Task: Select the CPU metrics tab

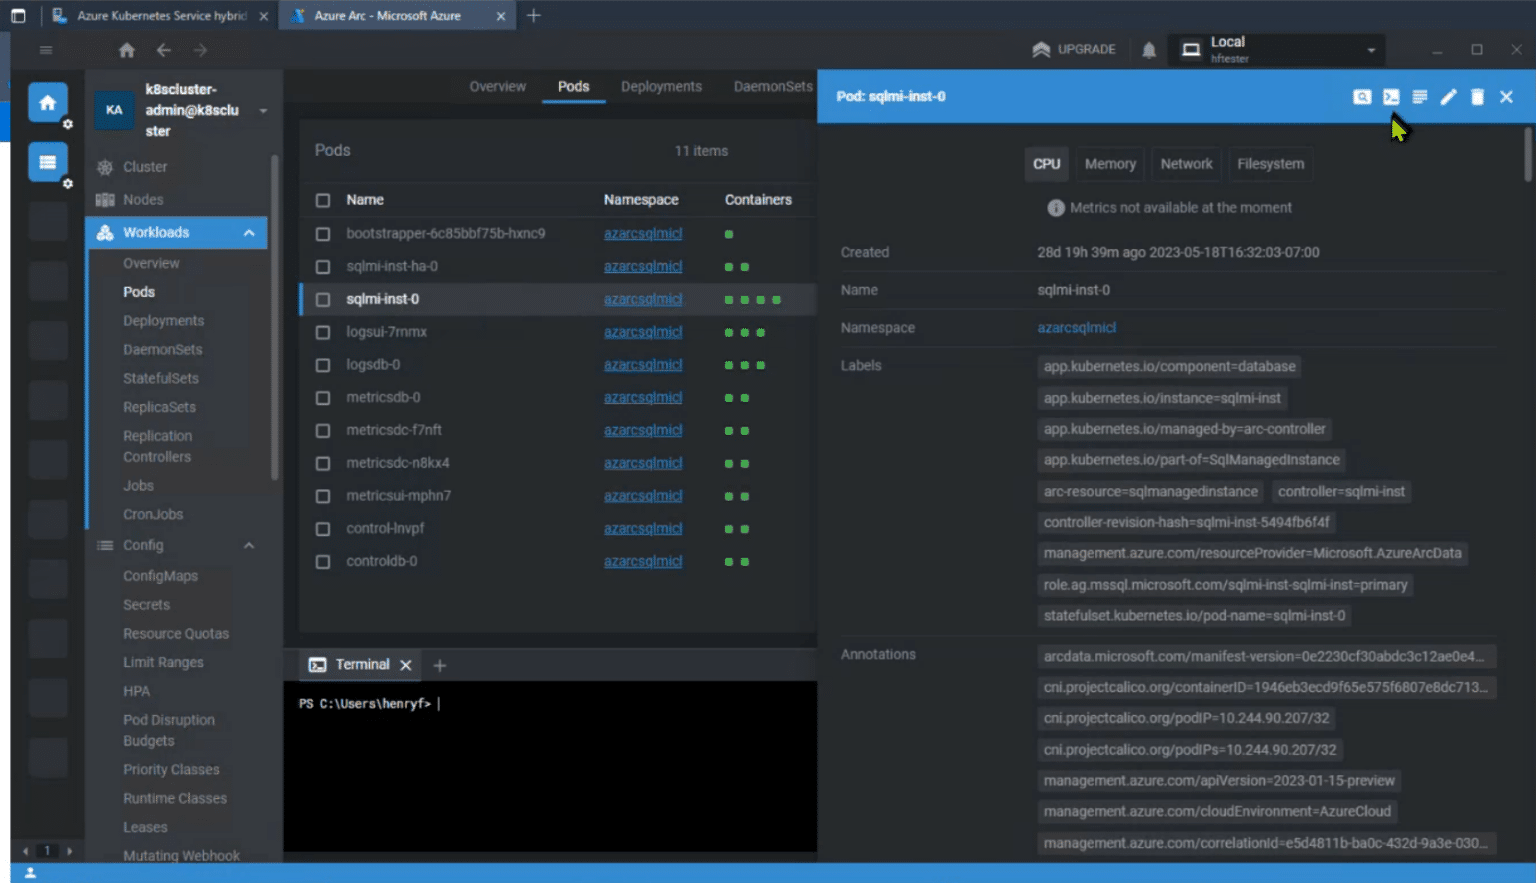Action: (1047, 164)
